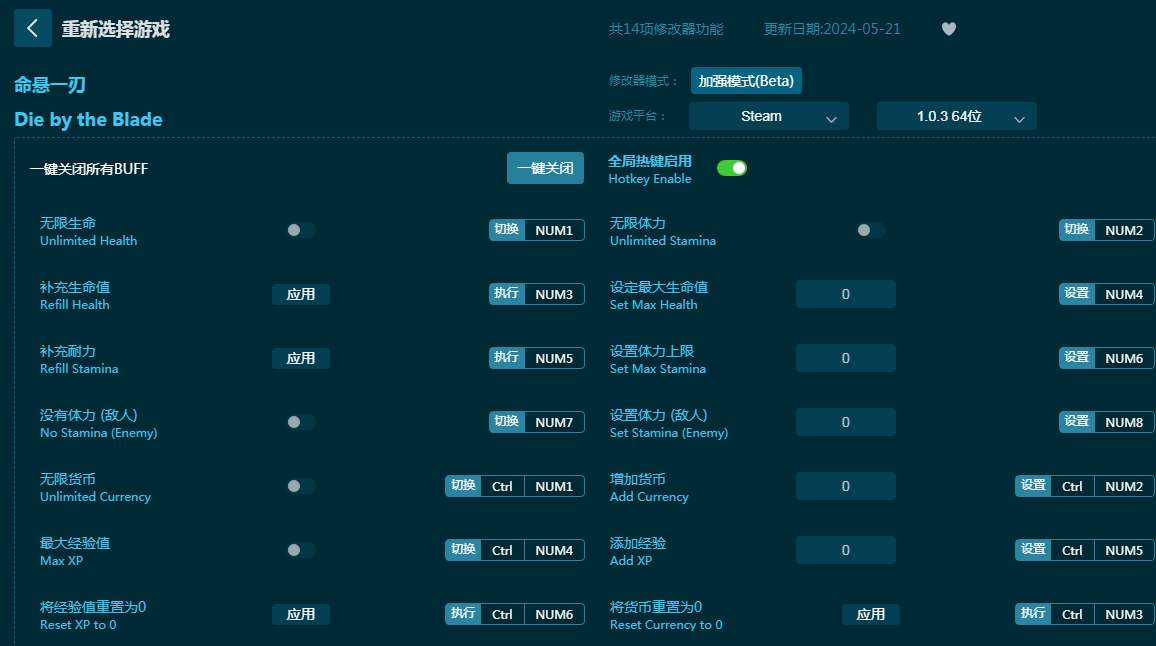
Task: Click 切换 hotkey button for Max XP
Action: pyautogui.click(x=463, y=550)
